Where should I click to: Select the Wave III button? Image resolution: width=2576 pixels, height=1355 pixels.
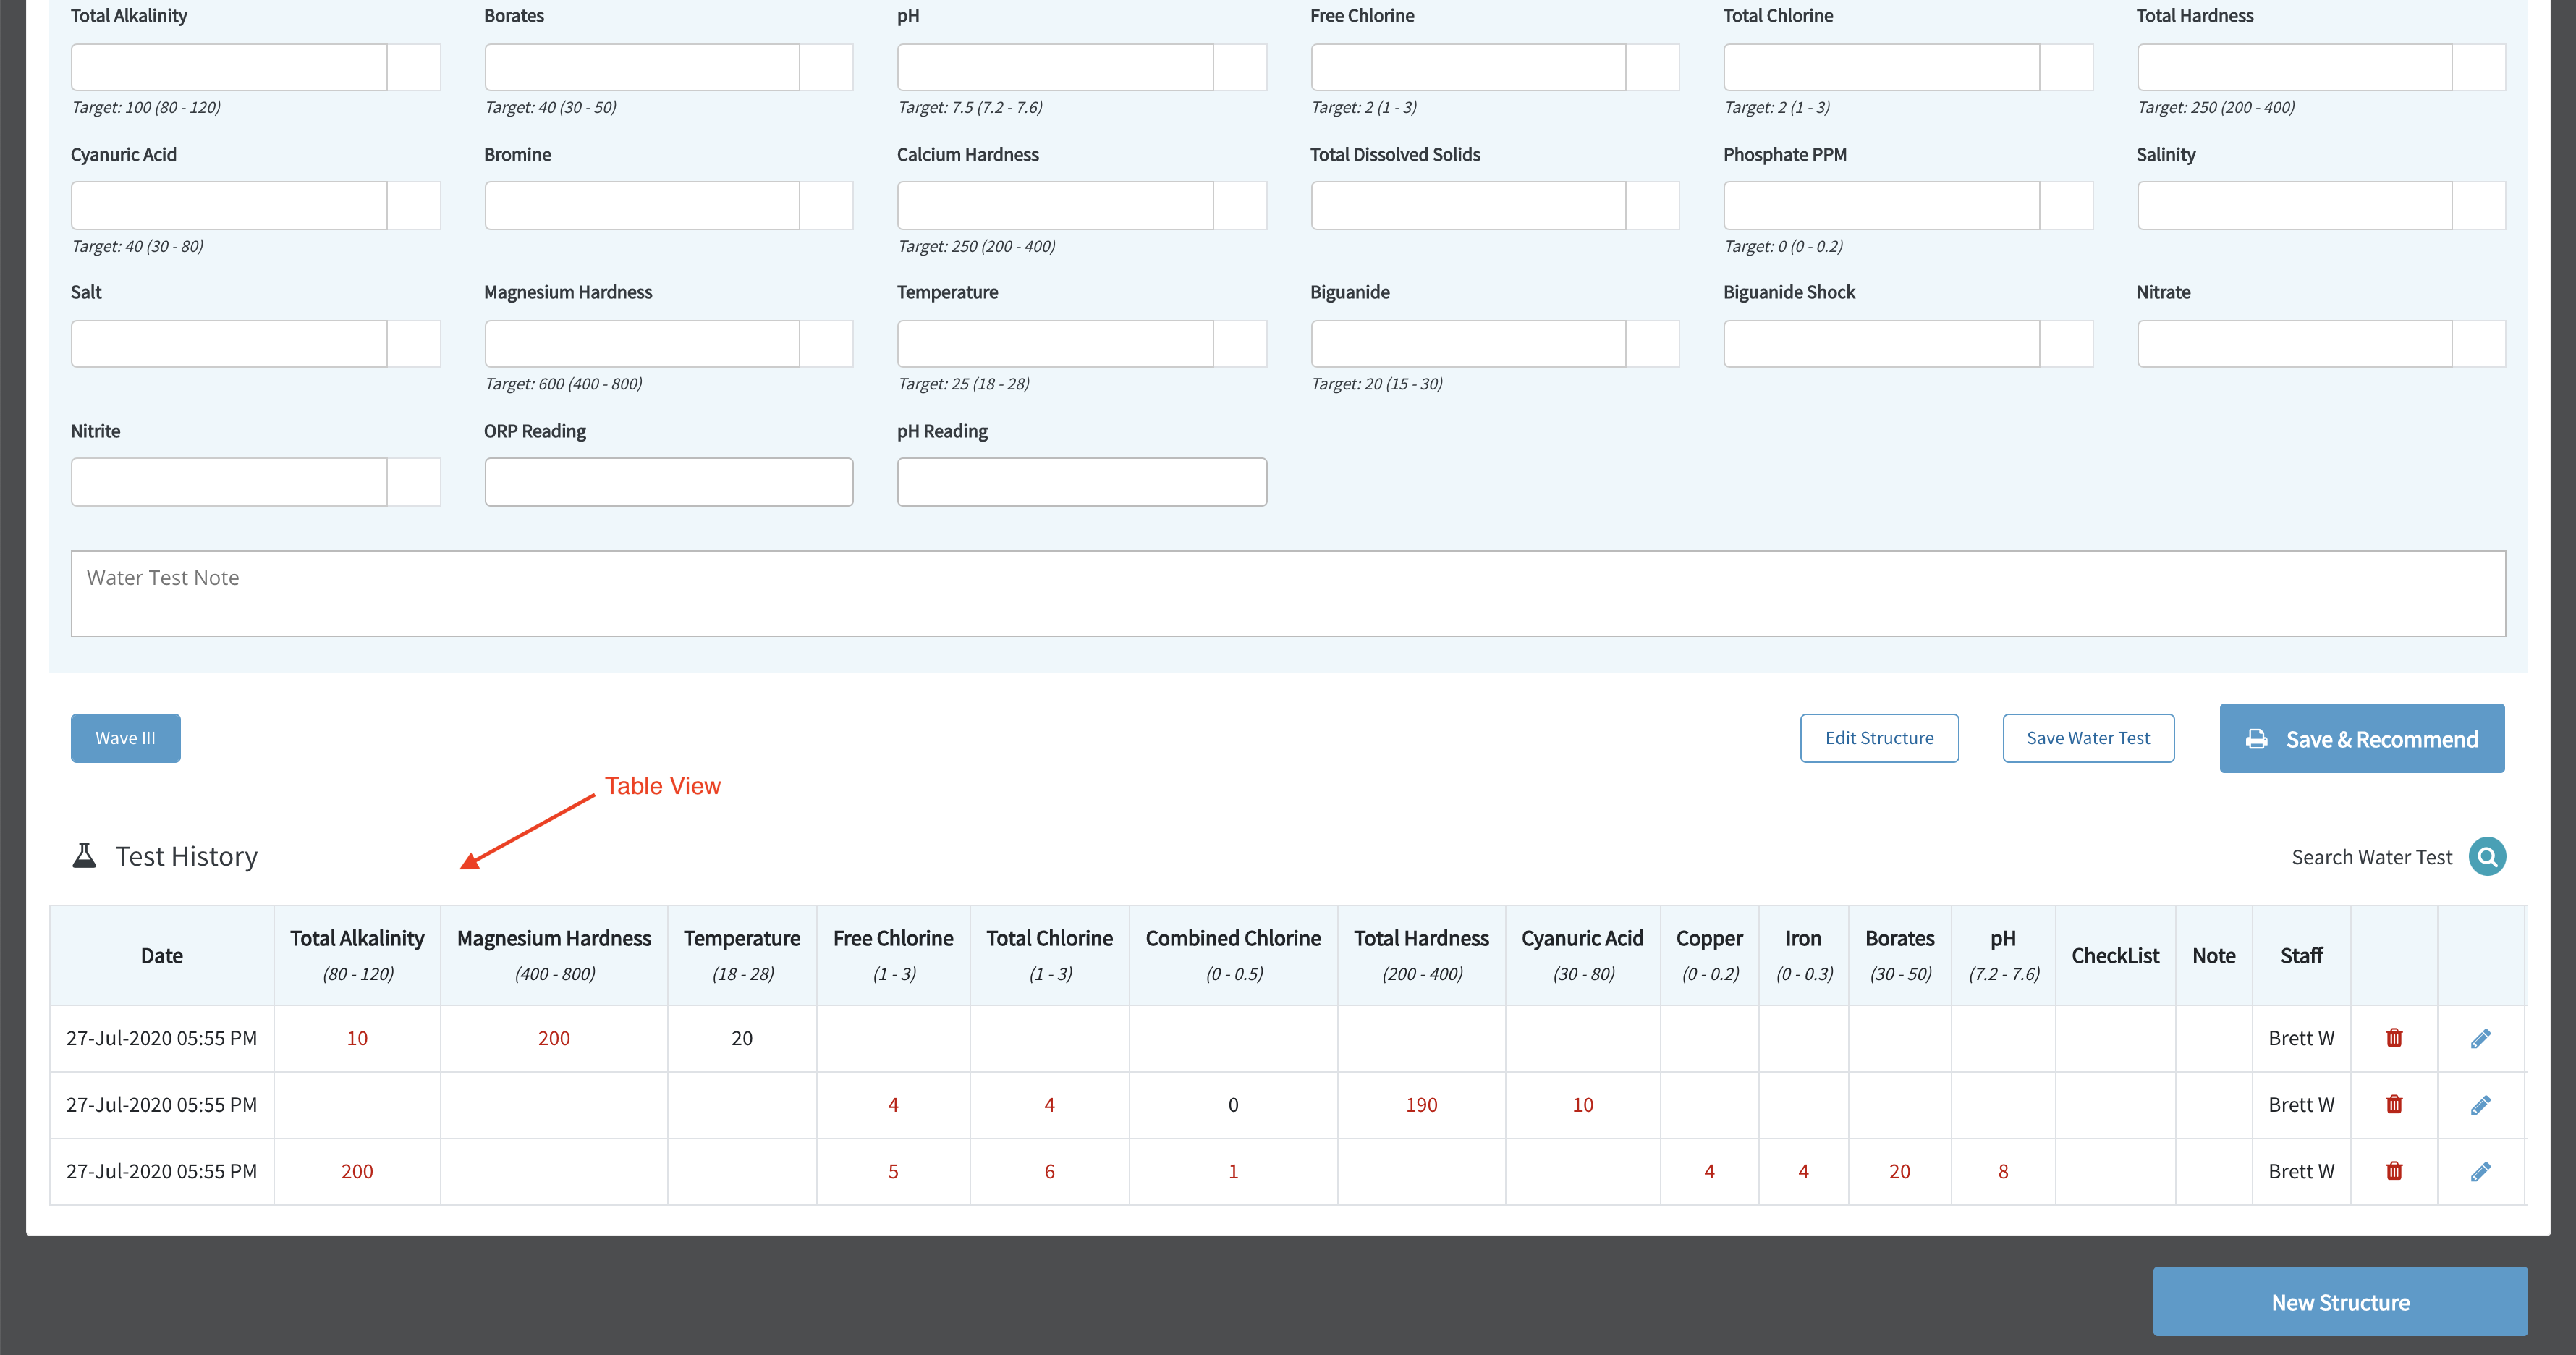[125, 738]
